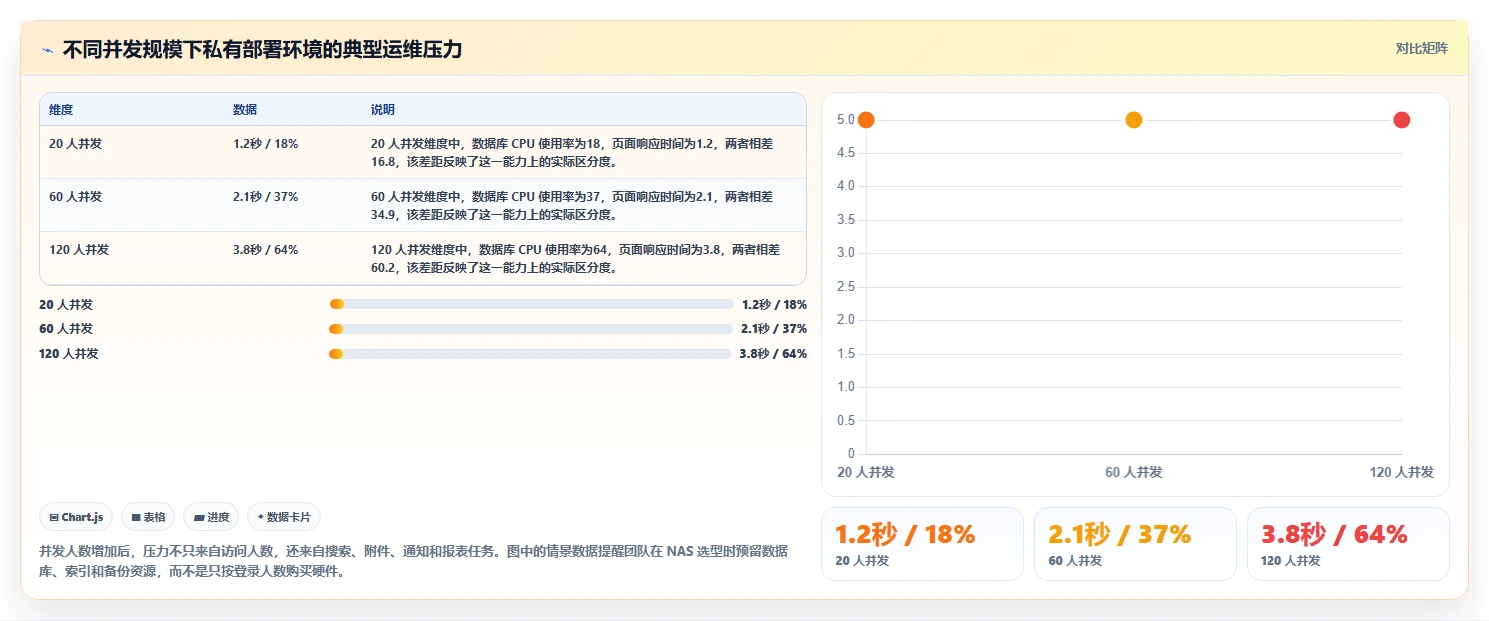Click the 3.8秒 / 64% value beside progress bar
This screenshot has height=621, width=1489.
(773, 354)
